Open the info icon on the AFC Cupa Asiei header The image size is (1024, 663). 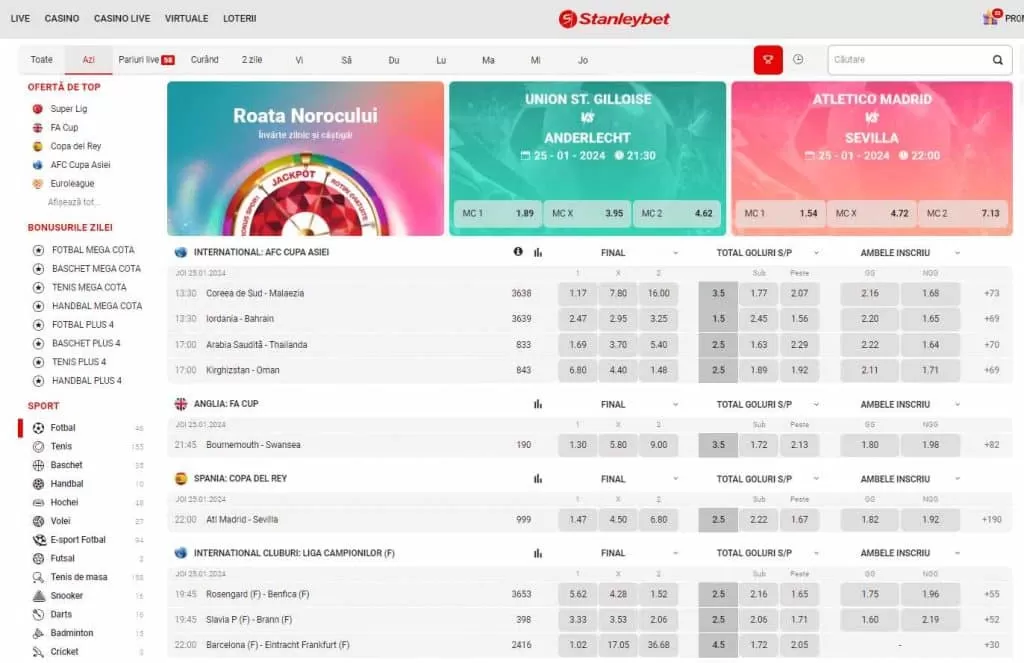point(517,252)
